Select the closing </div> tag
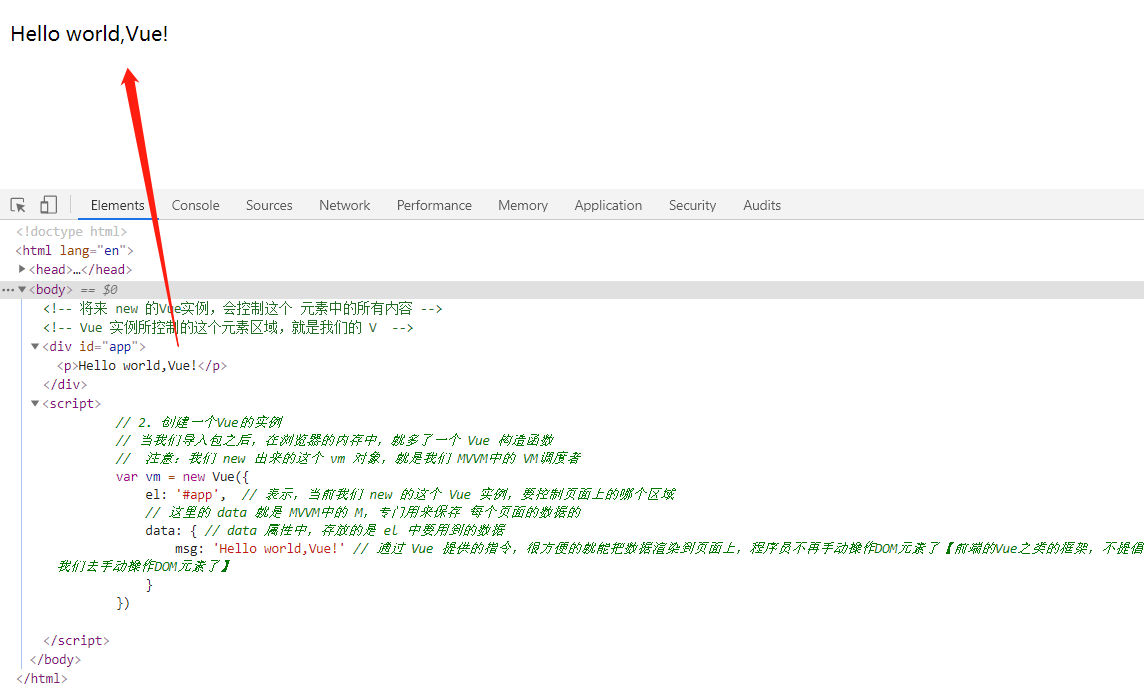 pyautogui.click(x=65, y=385)
